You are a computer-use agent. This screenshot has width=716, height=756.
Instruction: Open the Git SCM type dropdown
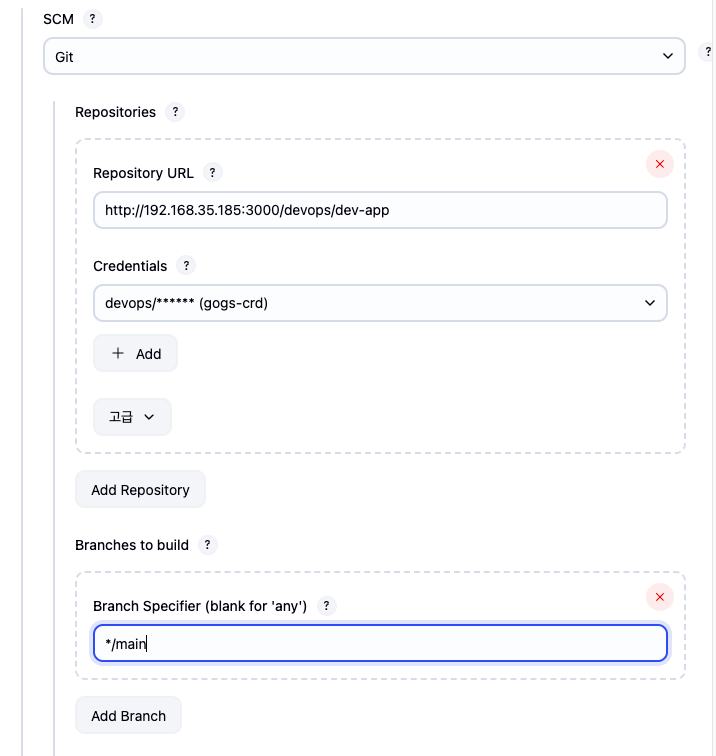pos(364,57)
